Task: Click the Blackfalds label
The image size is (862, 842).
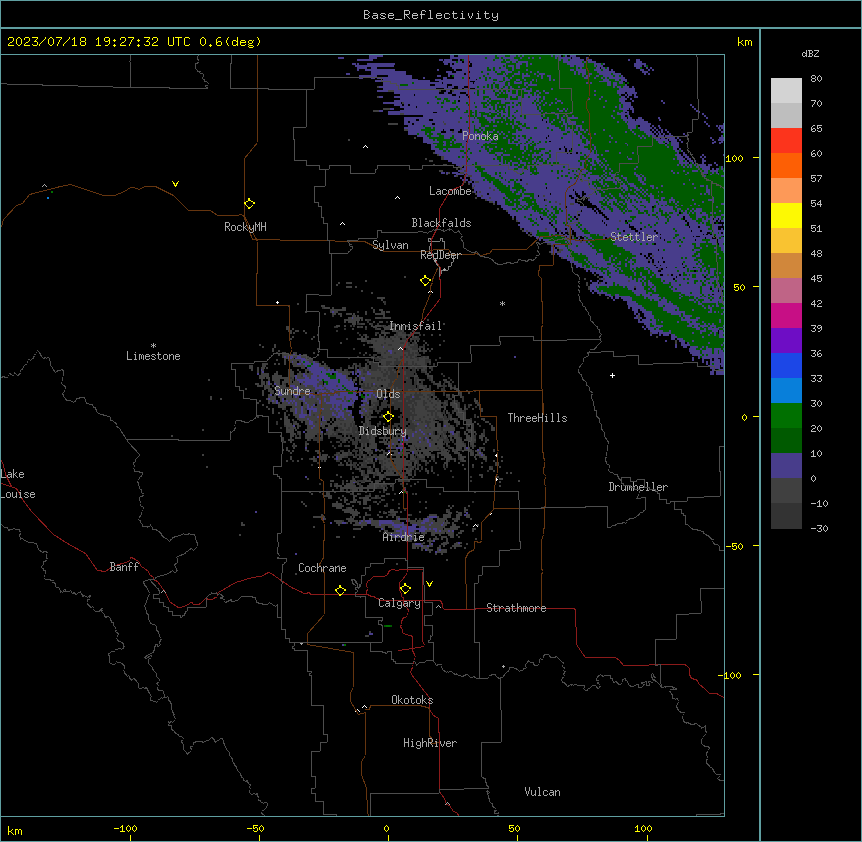Action: (441, 223)
